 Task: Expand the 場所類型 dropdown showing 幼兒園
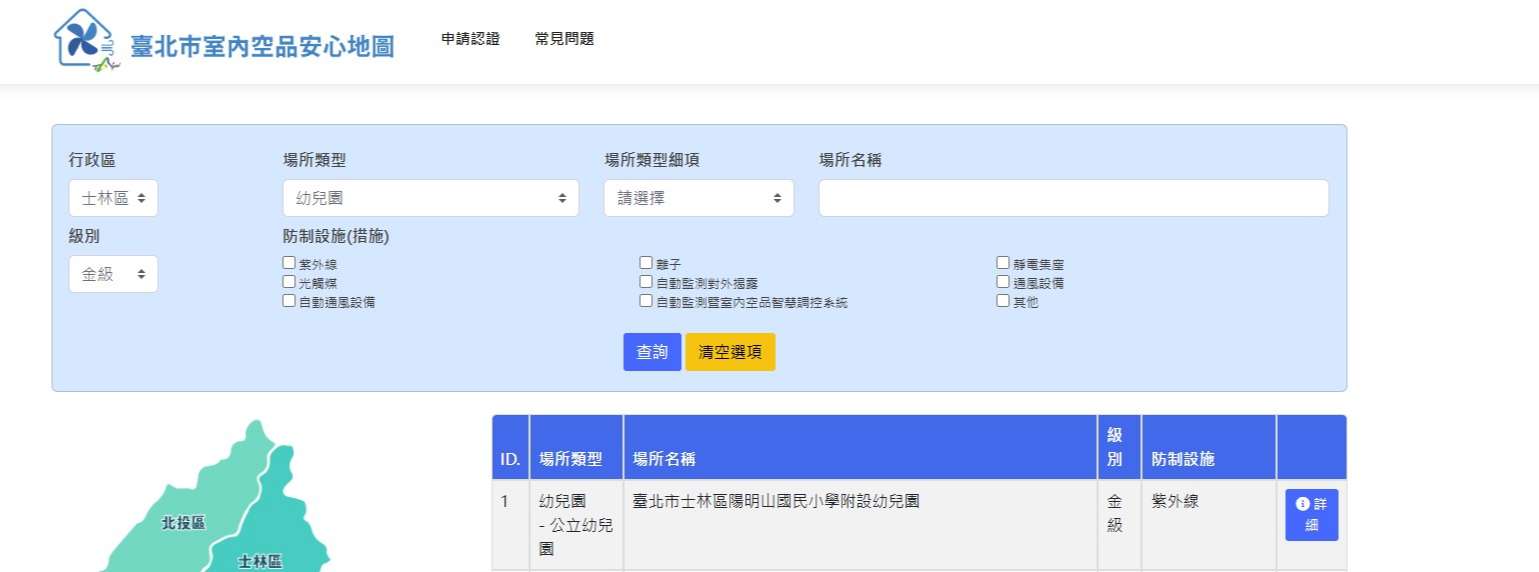pyautogui.click(x=431, y=198)
